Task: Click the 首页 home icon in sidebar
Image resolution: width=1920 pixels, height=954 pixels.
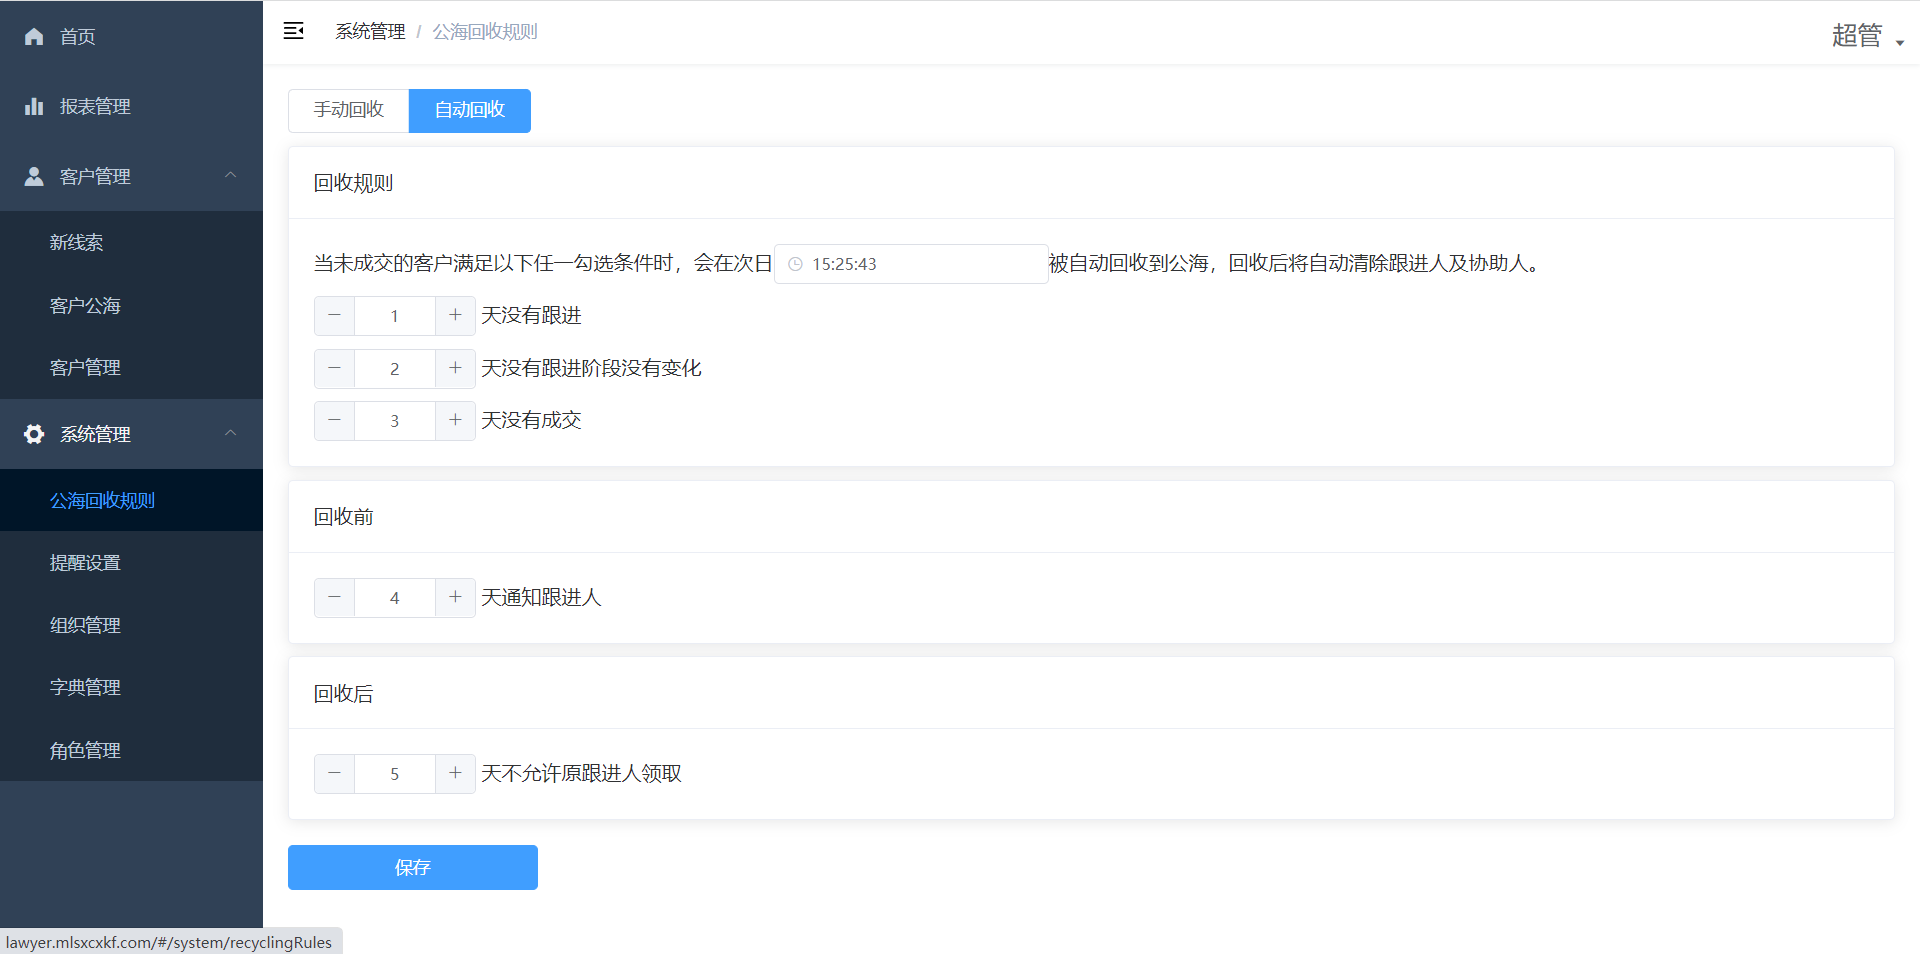Action: point(34,36)
